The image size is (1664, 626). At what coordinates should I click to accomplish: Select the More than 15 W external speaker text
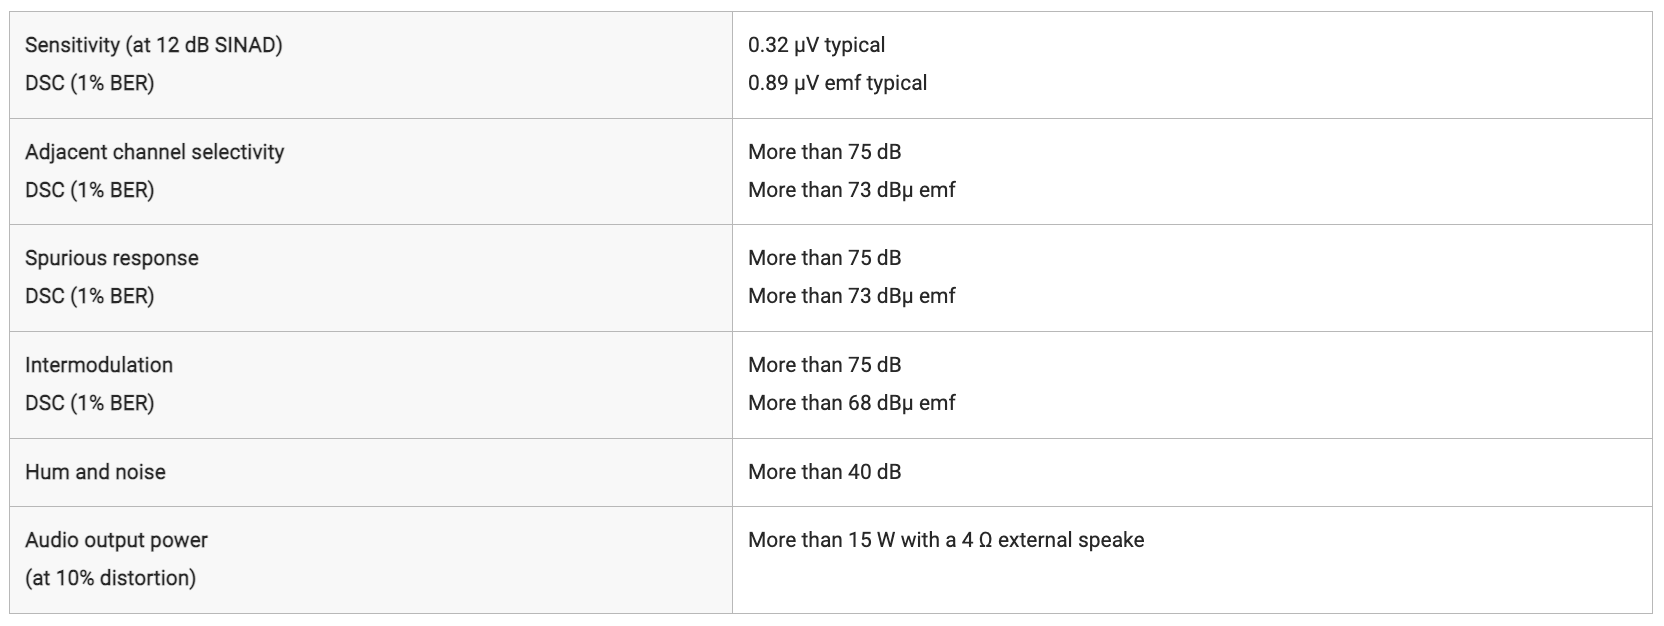946,540
